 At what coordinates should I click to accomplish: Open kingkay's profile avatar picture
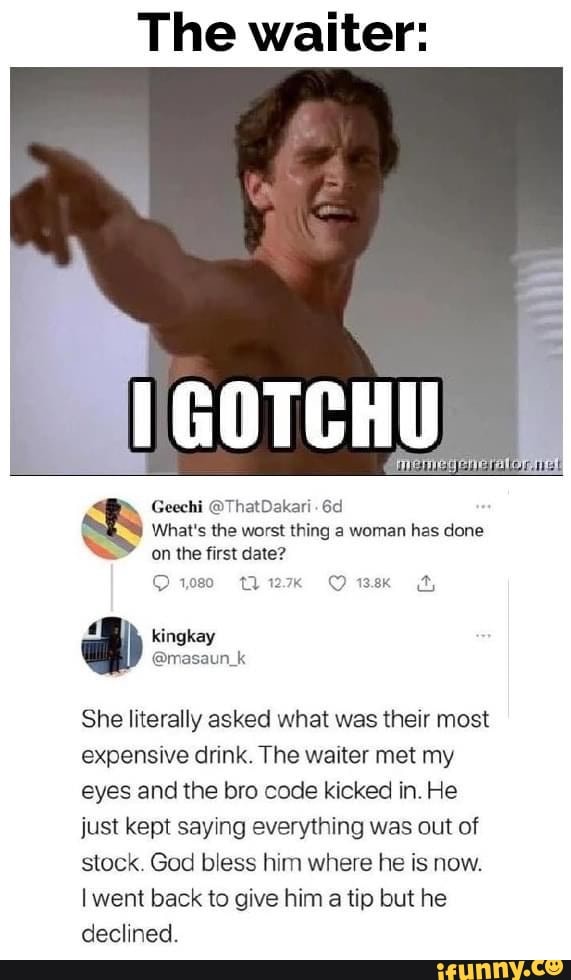point(112,646)
